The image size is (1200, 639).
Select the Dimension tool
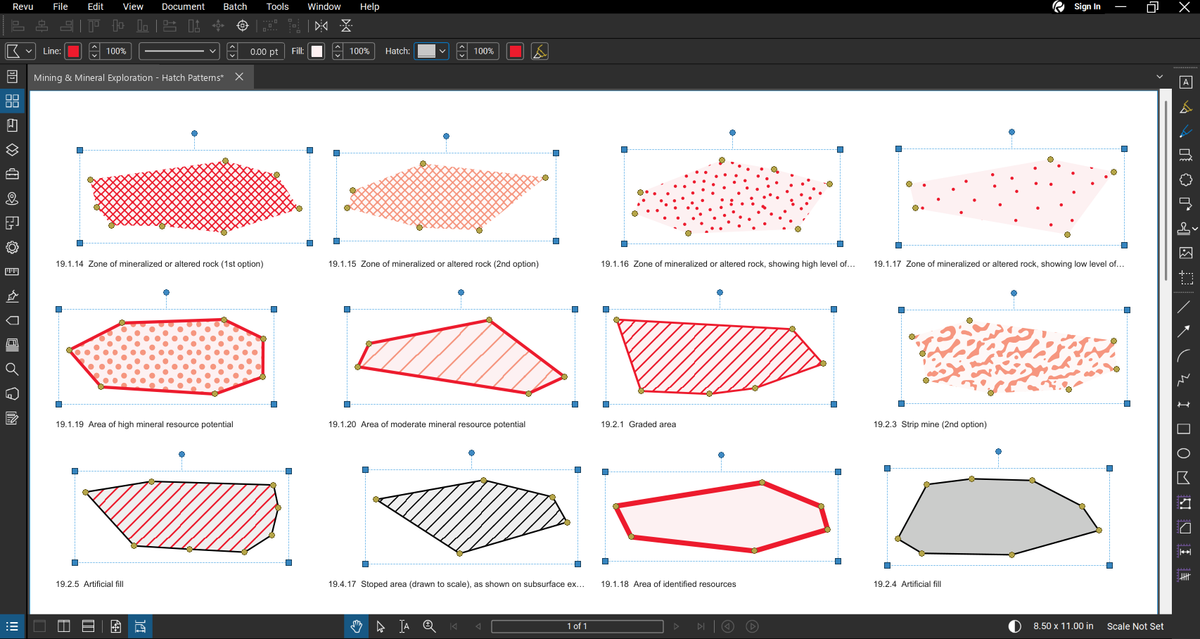click(x=1185, y=404)
